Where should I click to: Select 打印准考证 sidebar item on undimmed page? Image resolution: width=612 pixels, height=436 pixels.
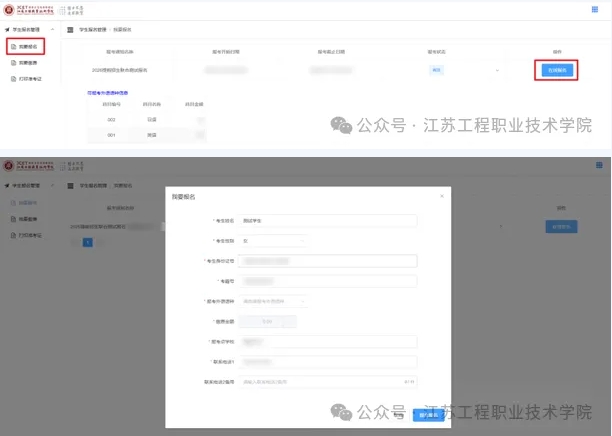[26, 79]
